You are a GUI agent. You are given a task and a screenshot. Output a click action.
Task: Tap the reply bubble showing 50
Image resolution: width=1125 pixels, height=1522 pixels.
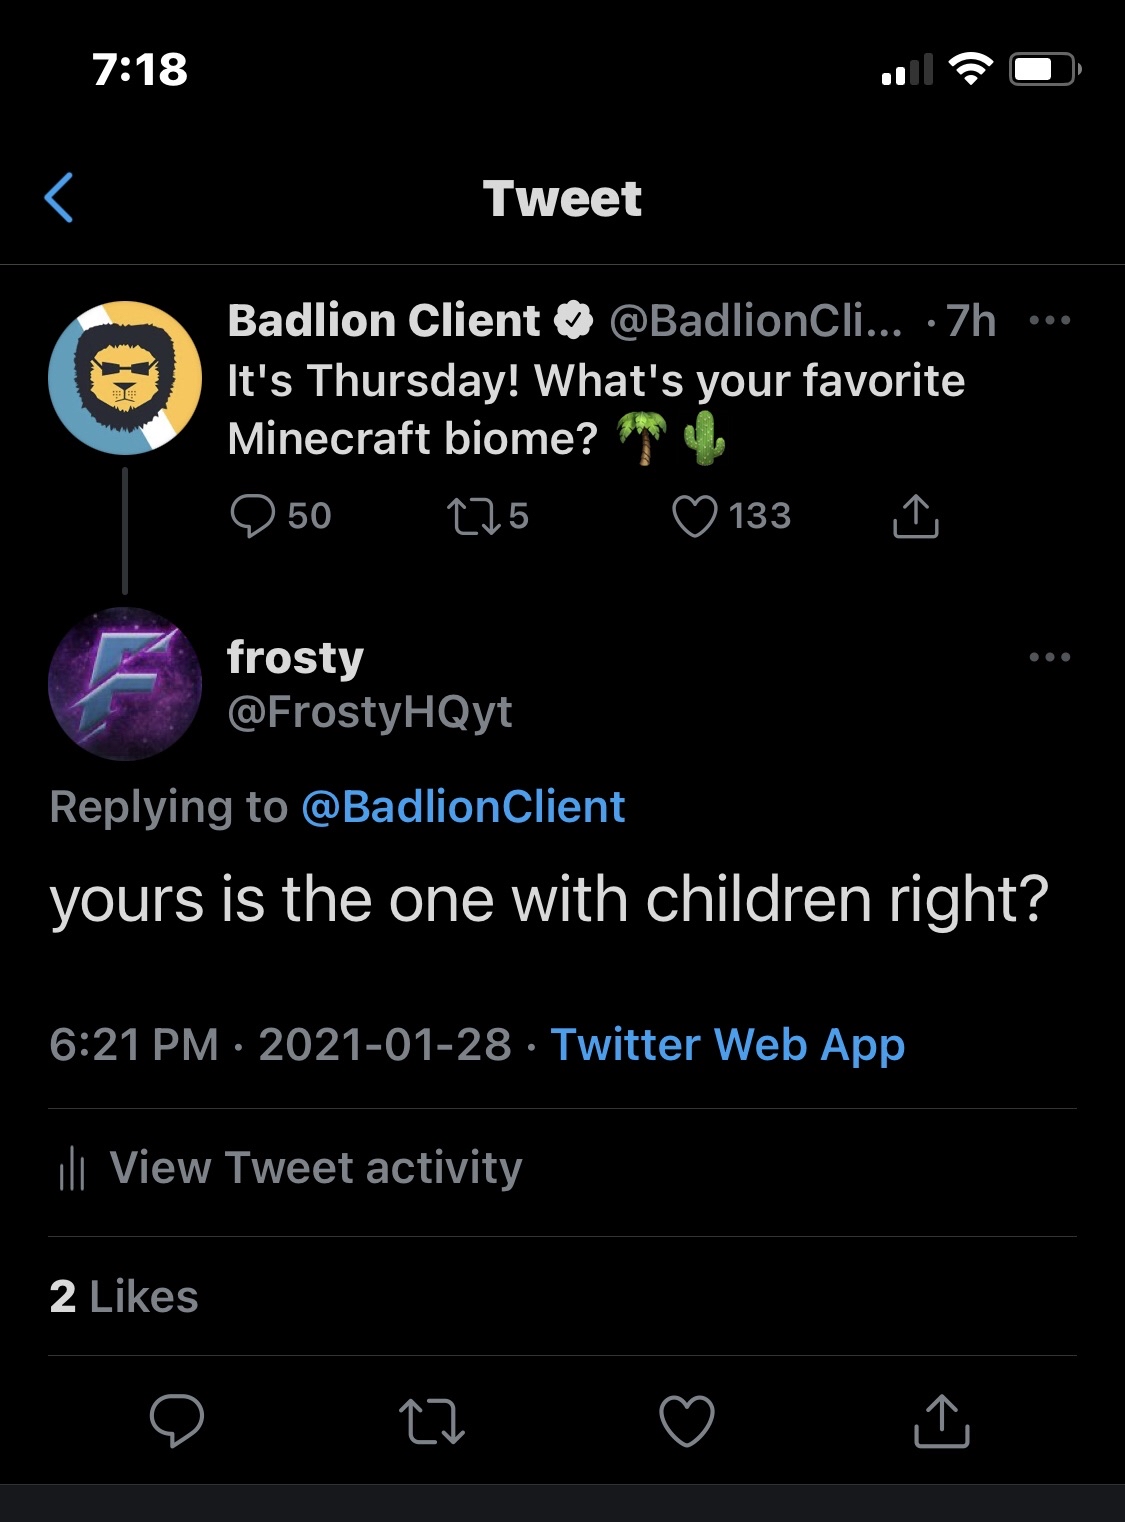pyautogui.click(x=280, y=516)
